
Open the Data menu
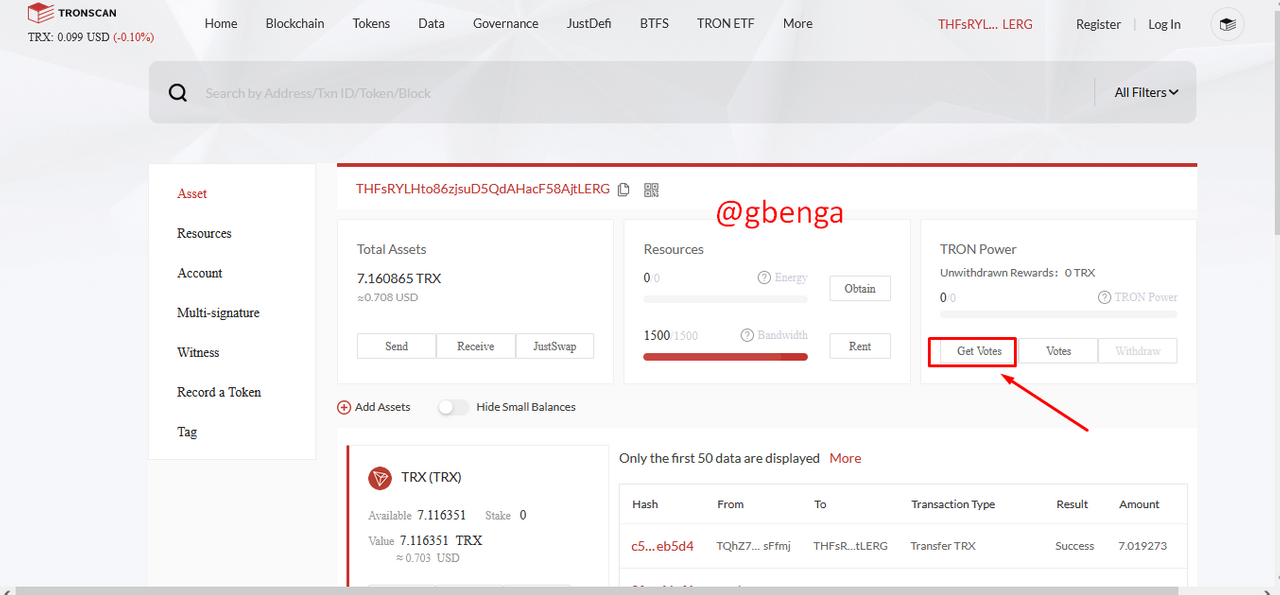[x=431, y=23]
